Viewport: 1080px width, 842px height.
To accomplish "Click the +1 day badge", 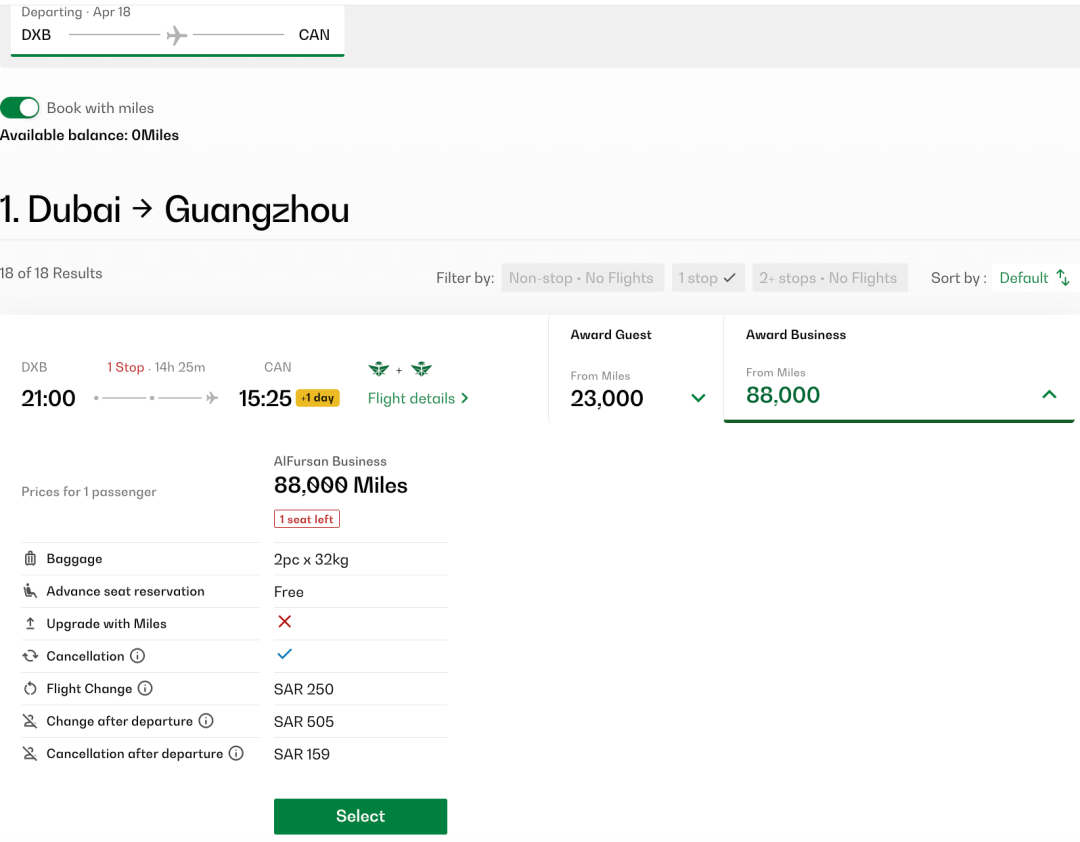I will (x=318, y=398).
